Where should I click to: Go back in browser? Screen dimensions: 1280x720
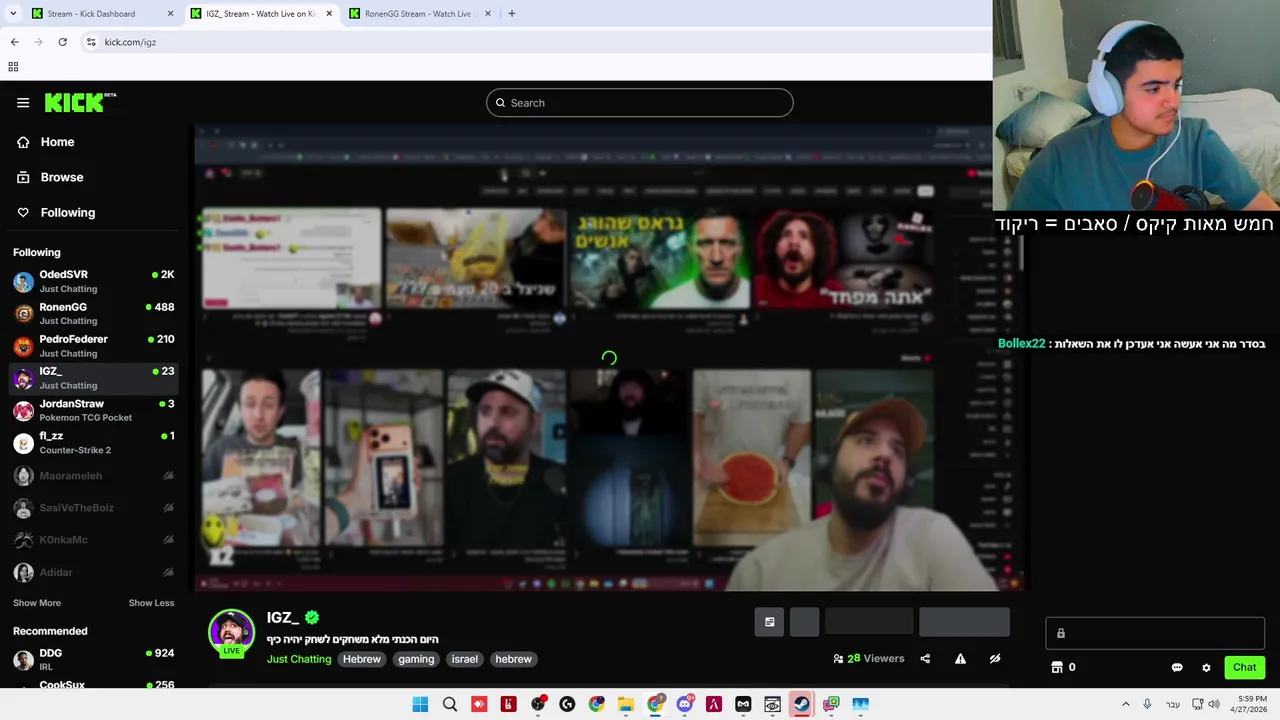coord(14,42)
